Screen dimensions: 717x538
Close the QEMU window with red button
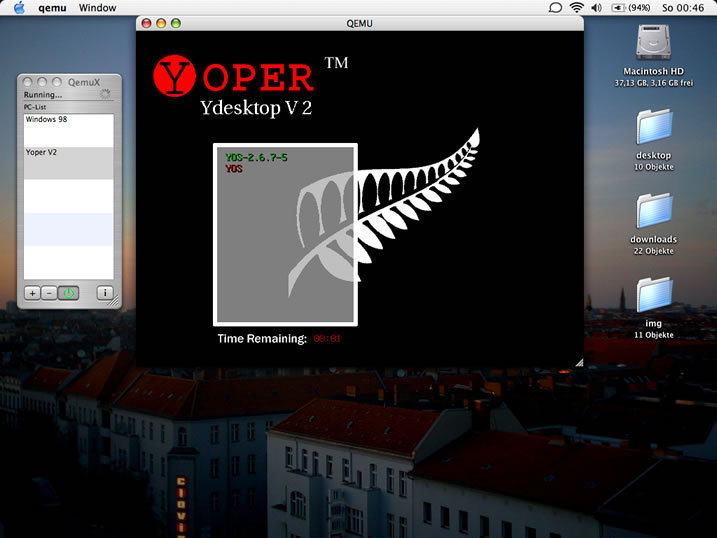click(x=146, y=23)
